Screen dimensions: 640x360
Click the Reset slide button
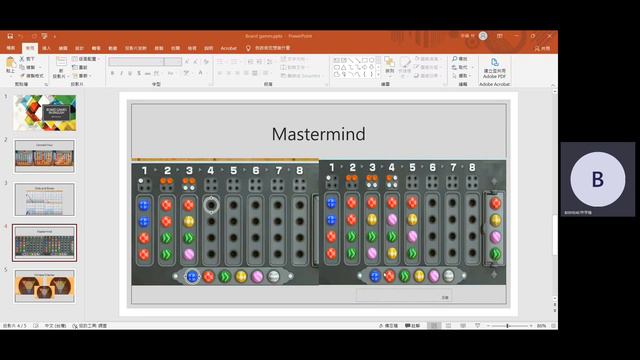tap(80, 67)
